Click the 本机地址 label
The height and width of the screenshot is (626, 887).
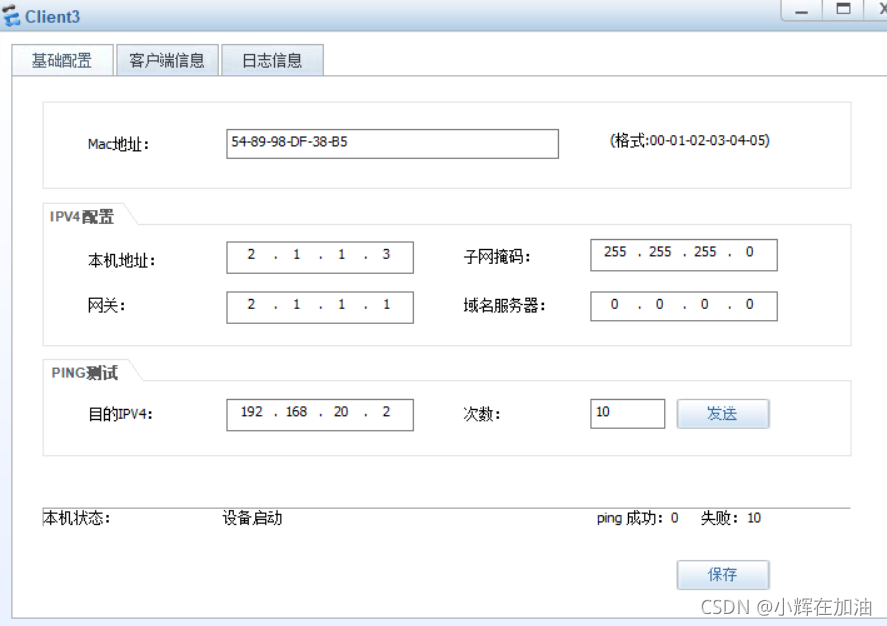[x=122, y=261]
